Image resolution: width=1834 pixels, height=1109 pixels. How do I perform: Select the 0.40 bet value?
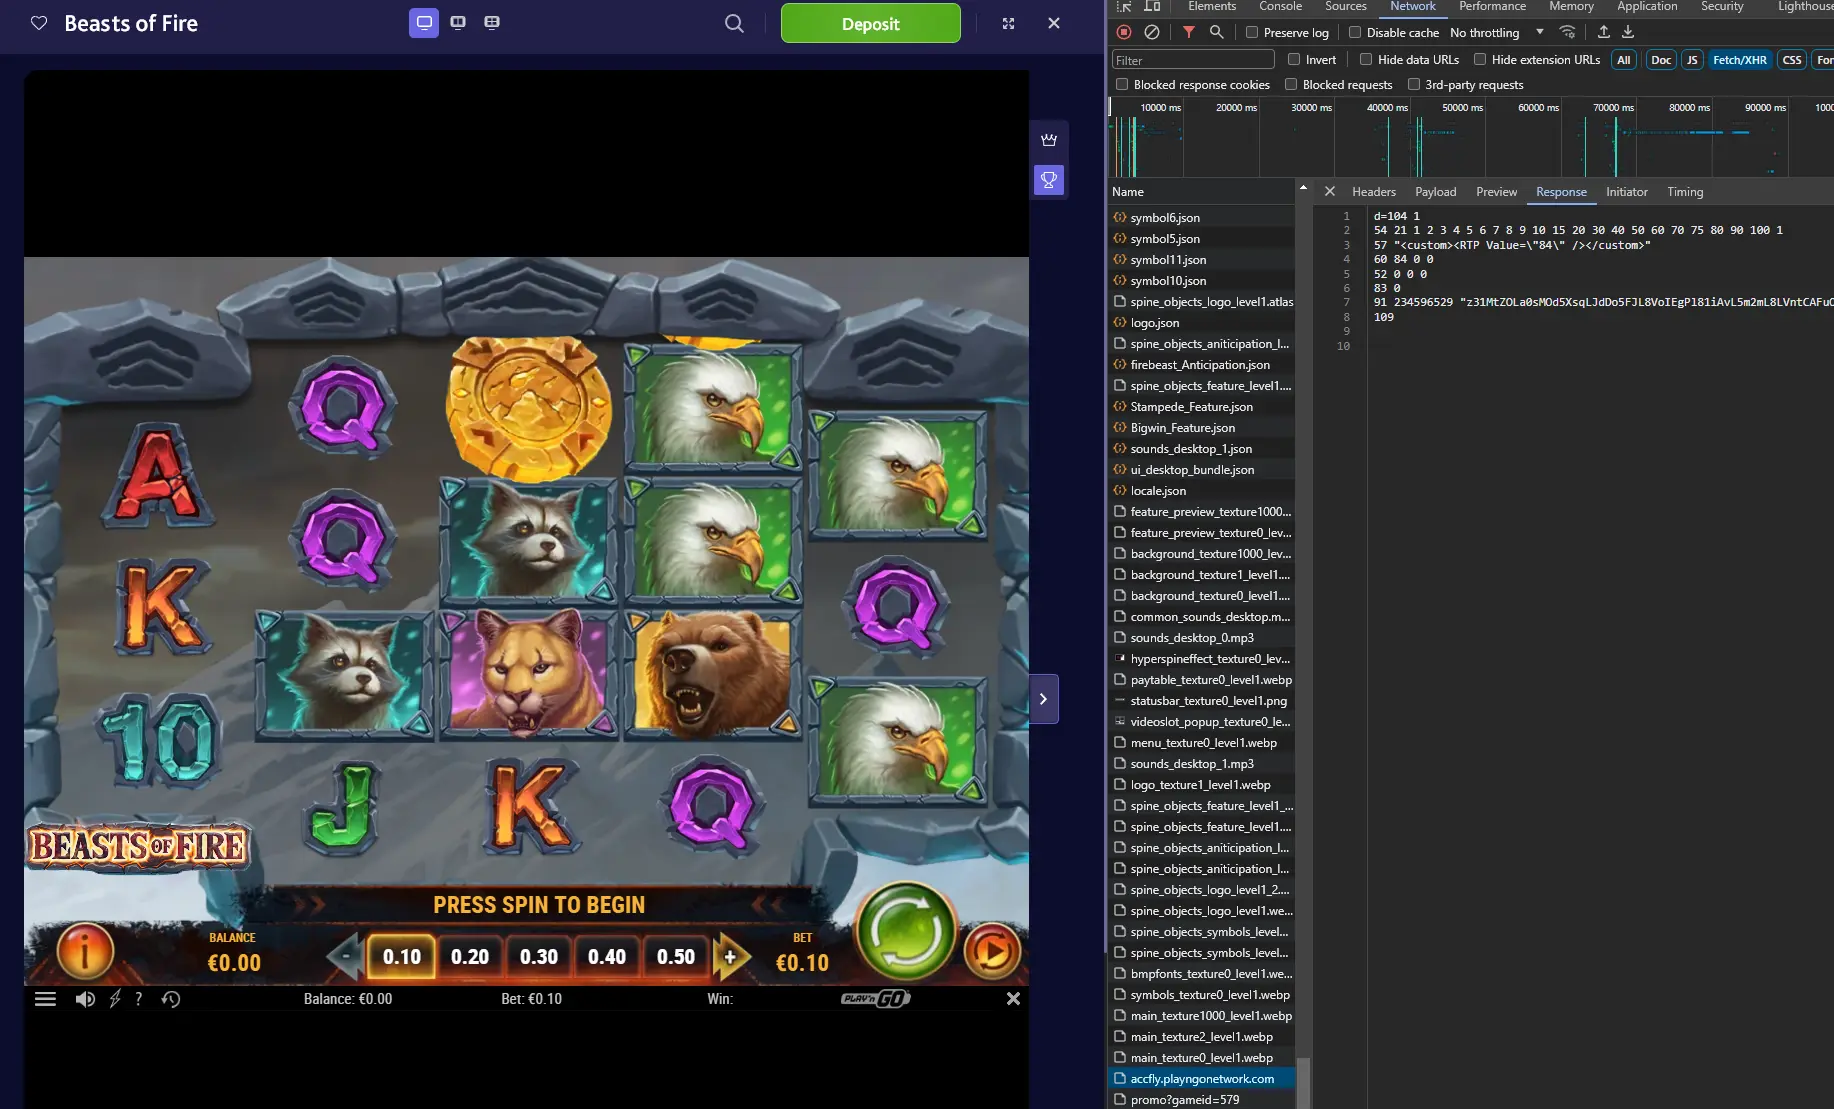pyautogui.click(x=607, y=957)
